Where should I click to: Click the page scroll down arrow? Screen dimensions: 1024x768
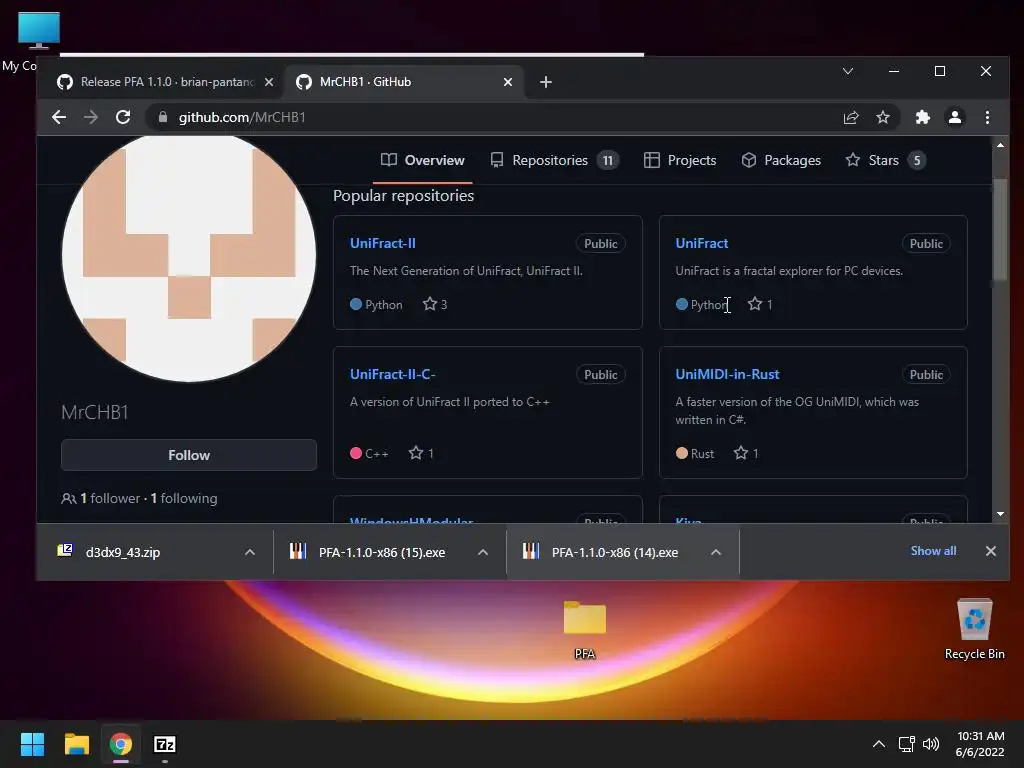[1000, 515]
